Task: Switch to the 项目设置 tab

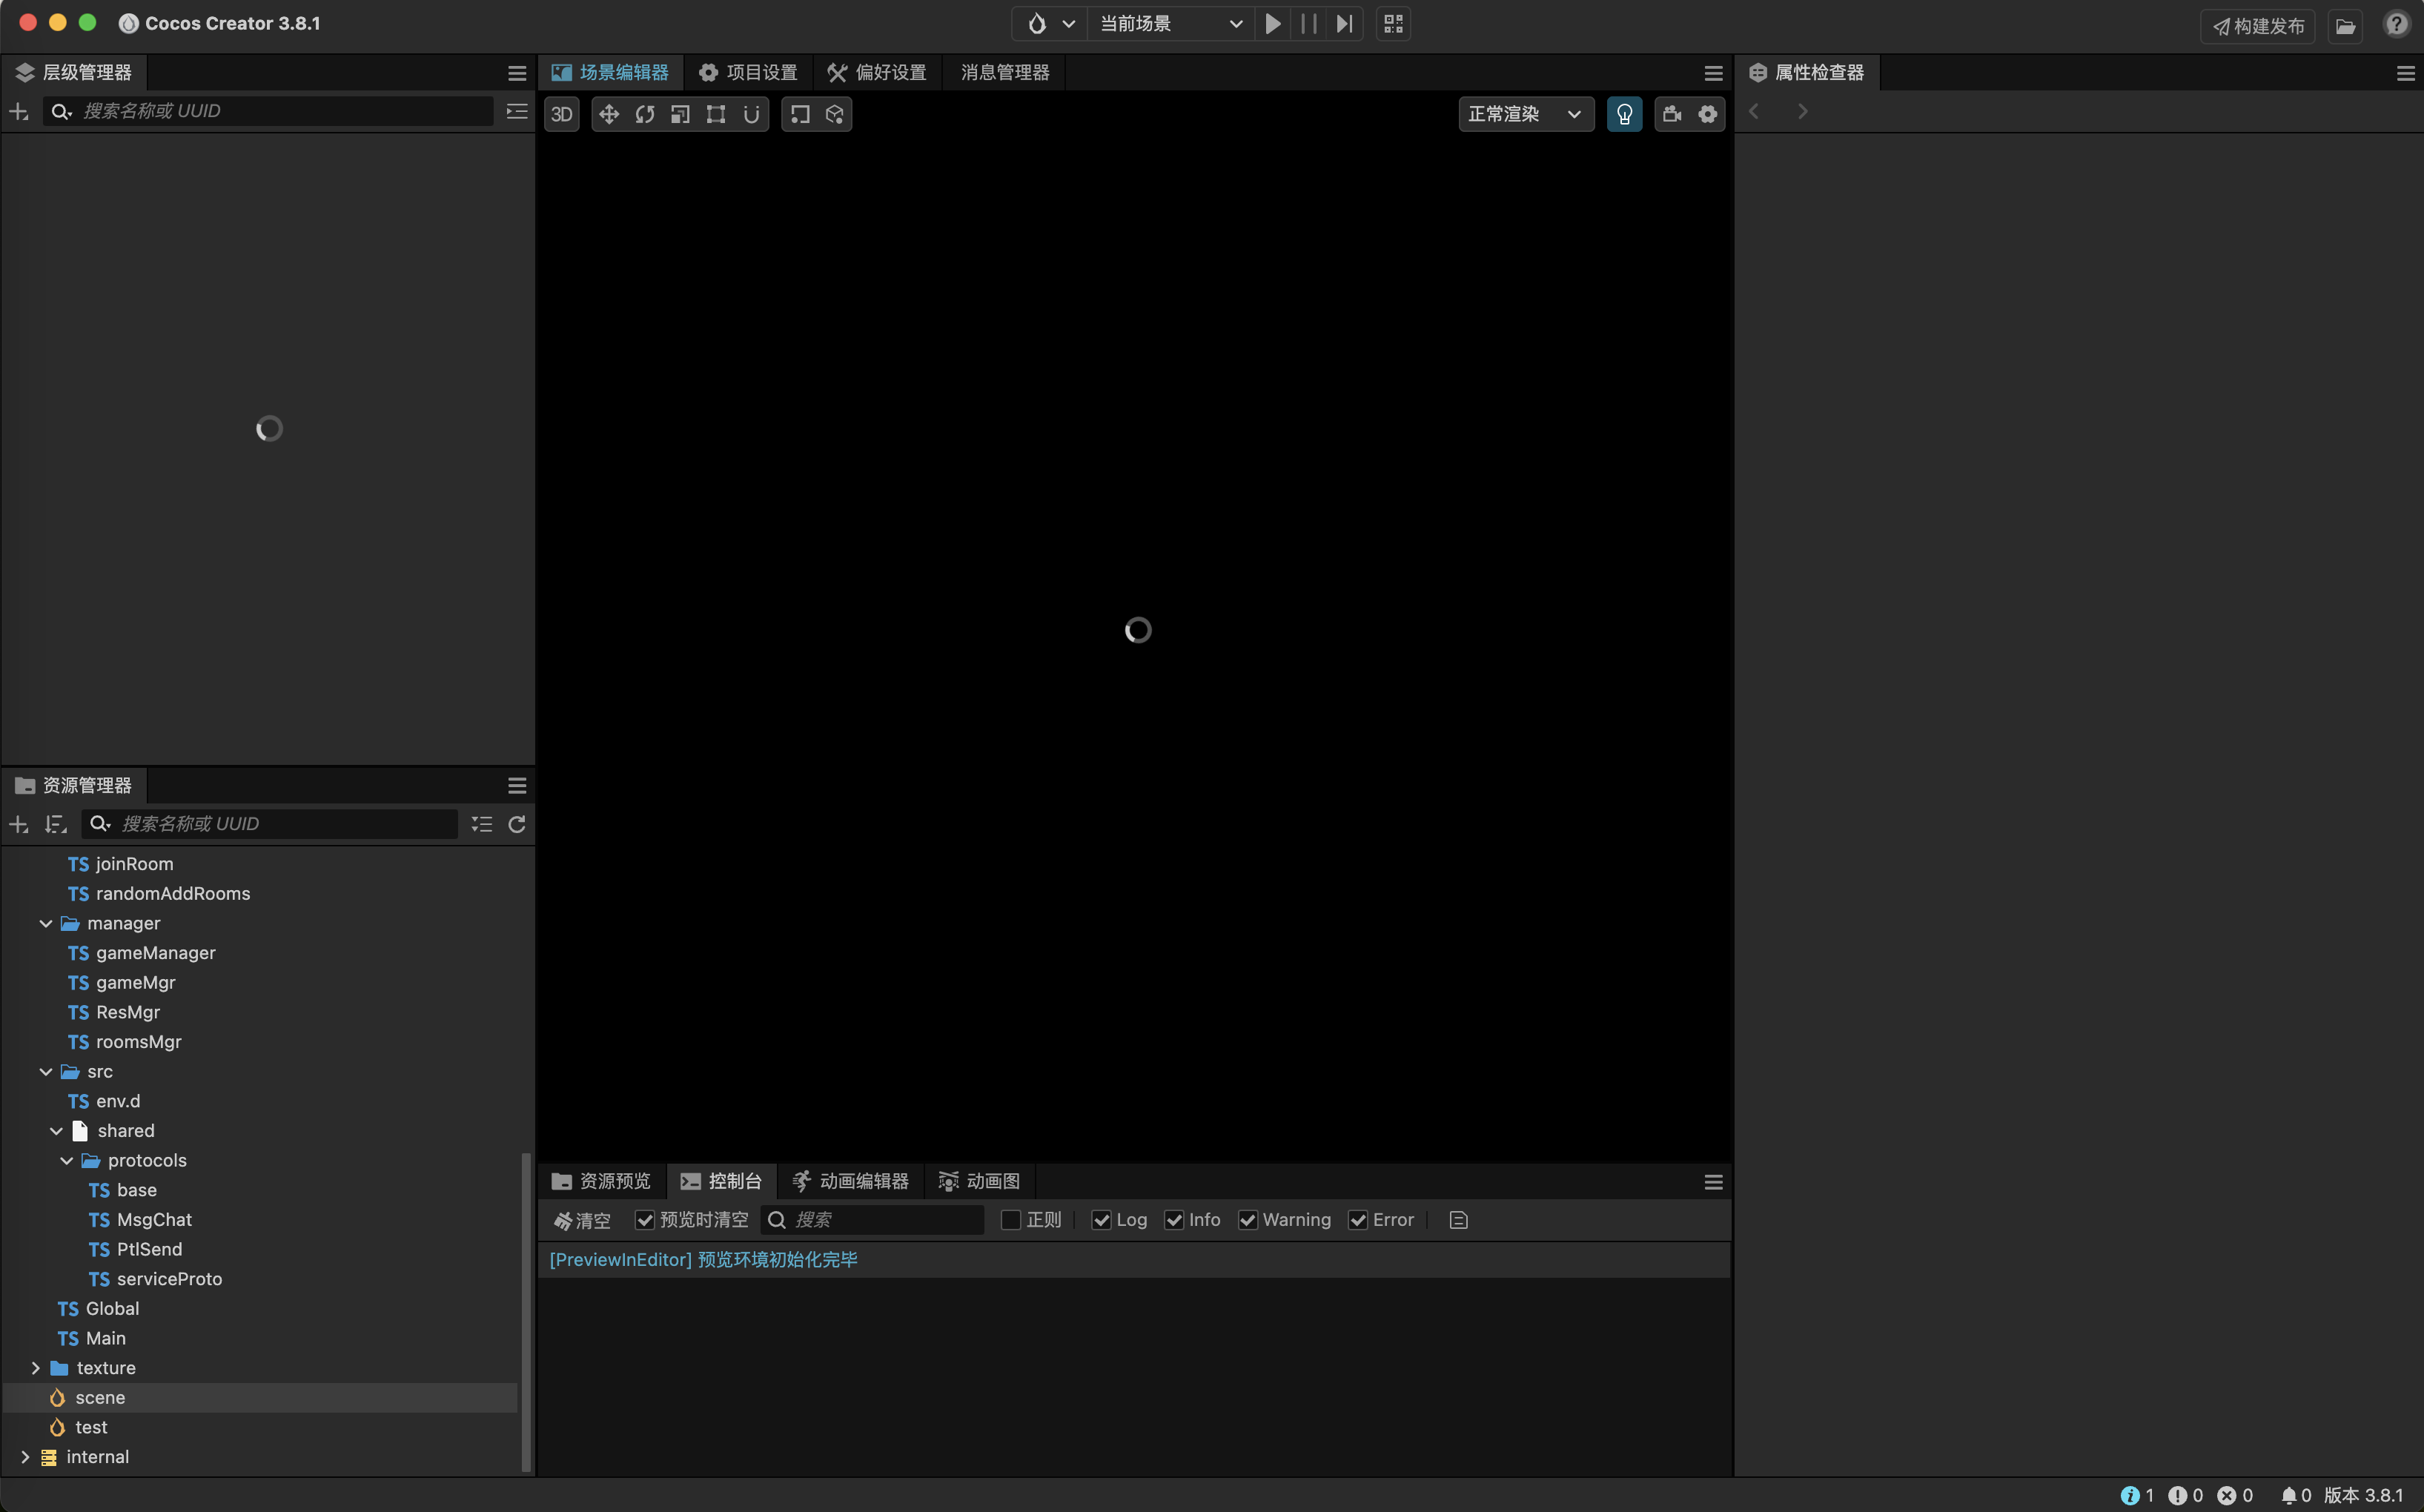Action: click(748, 72)
